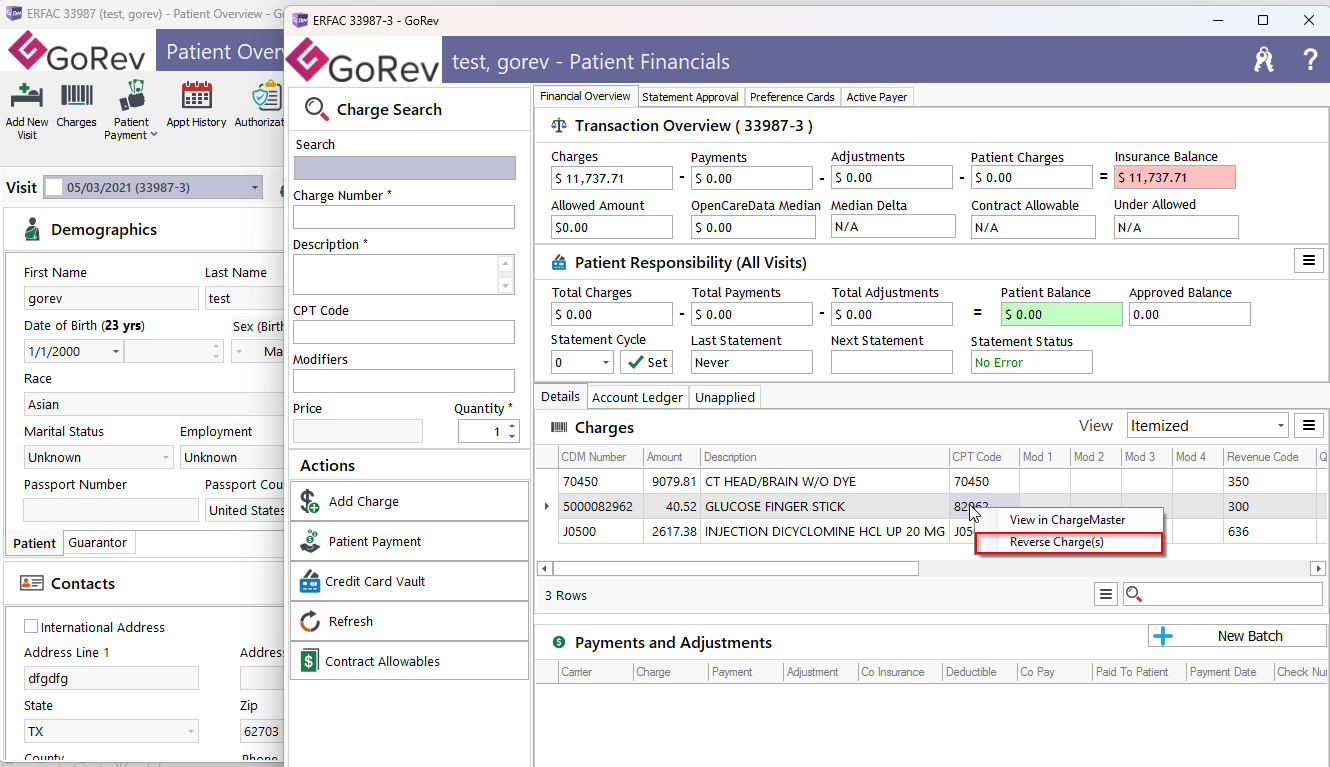
Task: Open the Statement Cycle dropdown
Action: click(606, 362)
